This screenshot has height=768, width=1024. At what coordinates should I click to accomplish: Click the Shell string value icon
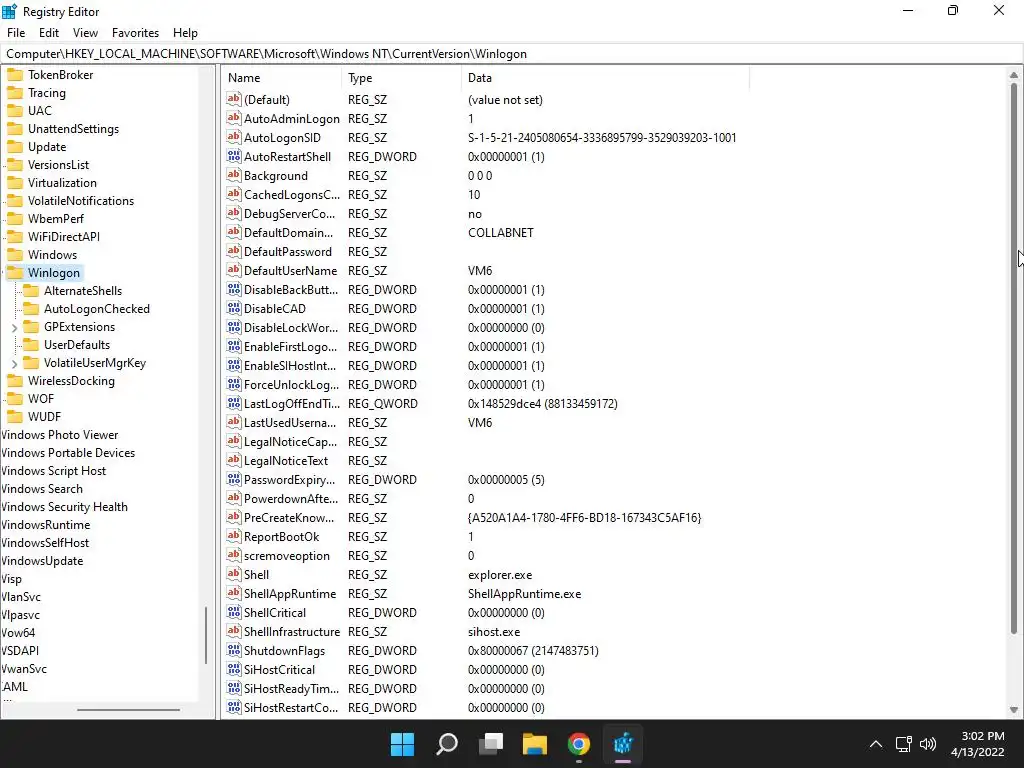tap(233, 574)
